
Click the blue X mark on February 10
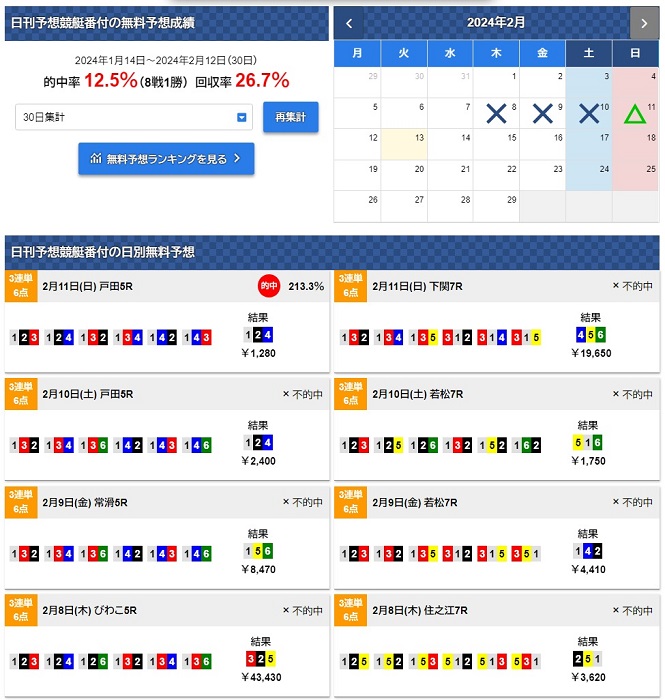[589, 114]
